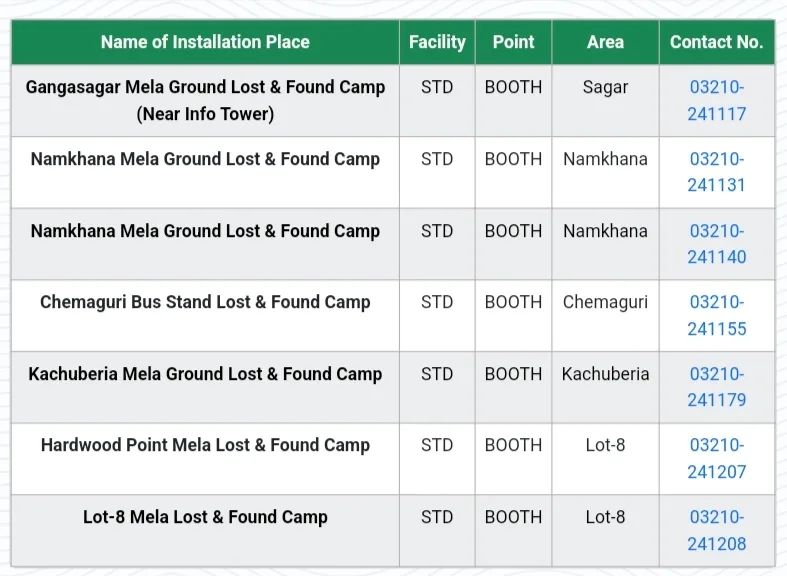This screenshot has width=787, height=576.
Task: Click the Kachuberia cell in Area column
Action: click(x=605, y=374)
